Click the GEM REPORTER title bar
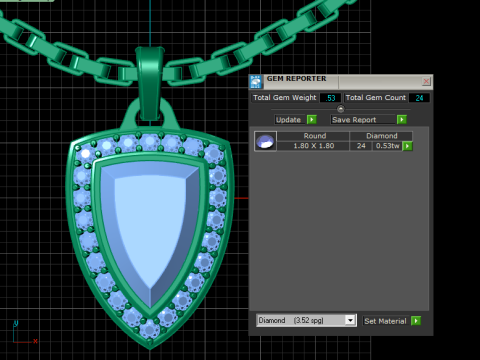Image resolution: width=480 pixels, height=360 pixels. tap(342, 81)
